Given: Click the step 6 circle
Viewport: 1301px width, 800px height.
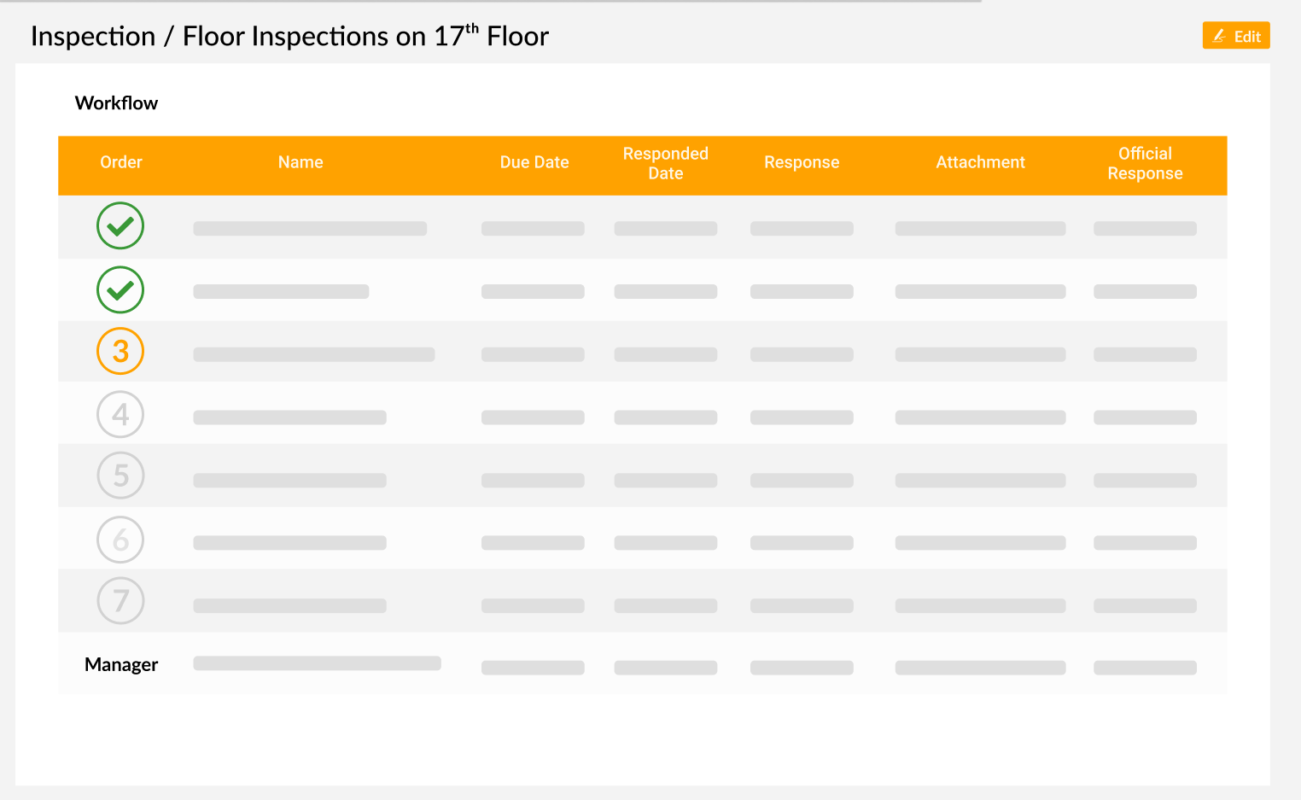Looking at the screenshot, I should pos(120,540).
